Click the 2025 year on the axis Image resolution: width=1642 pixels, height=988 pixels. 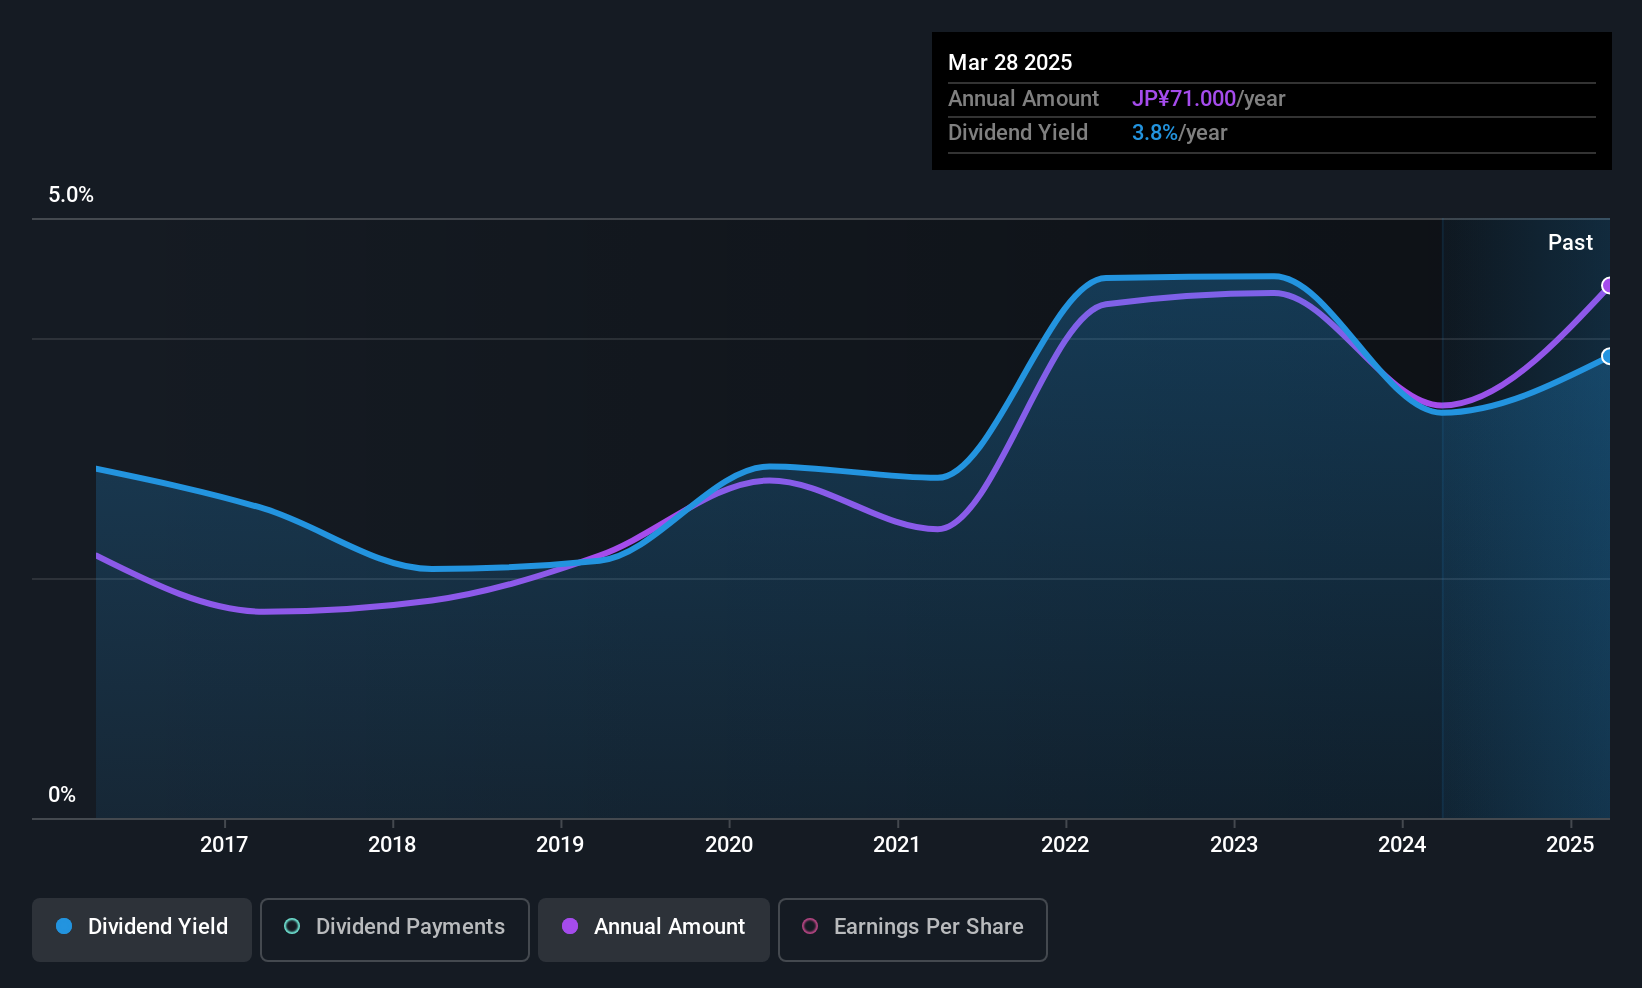click(x=1570, y=845)
